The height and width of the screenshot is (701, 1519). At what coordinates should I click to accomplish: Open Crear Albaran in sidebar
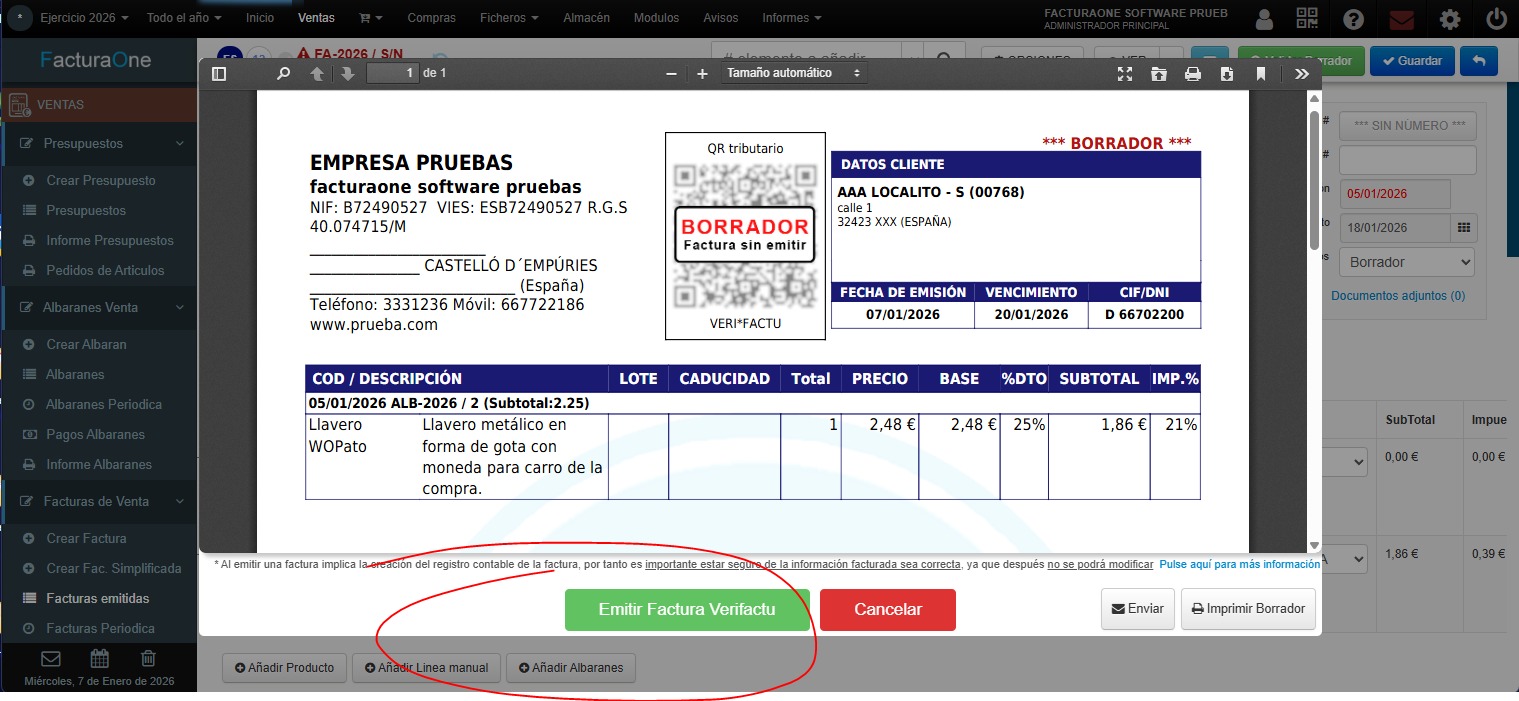pos(86,345)
